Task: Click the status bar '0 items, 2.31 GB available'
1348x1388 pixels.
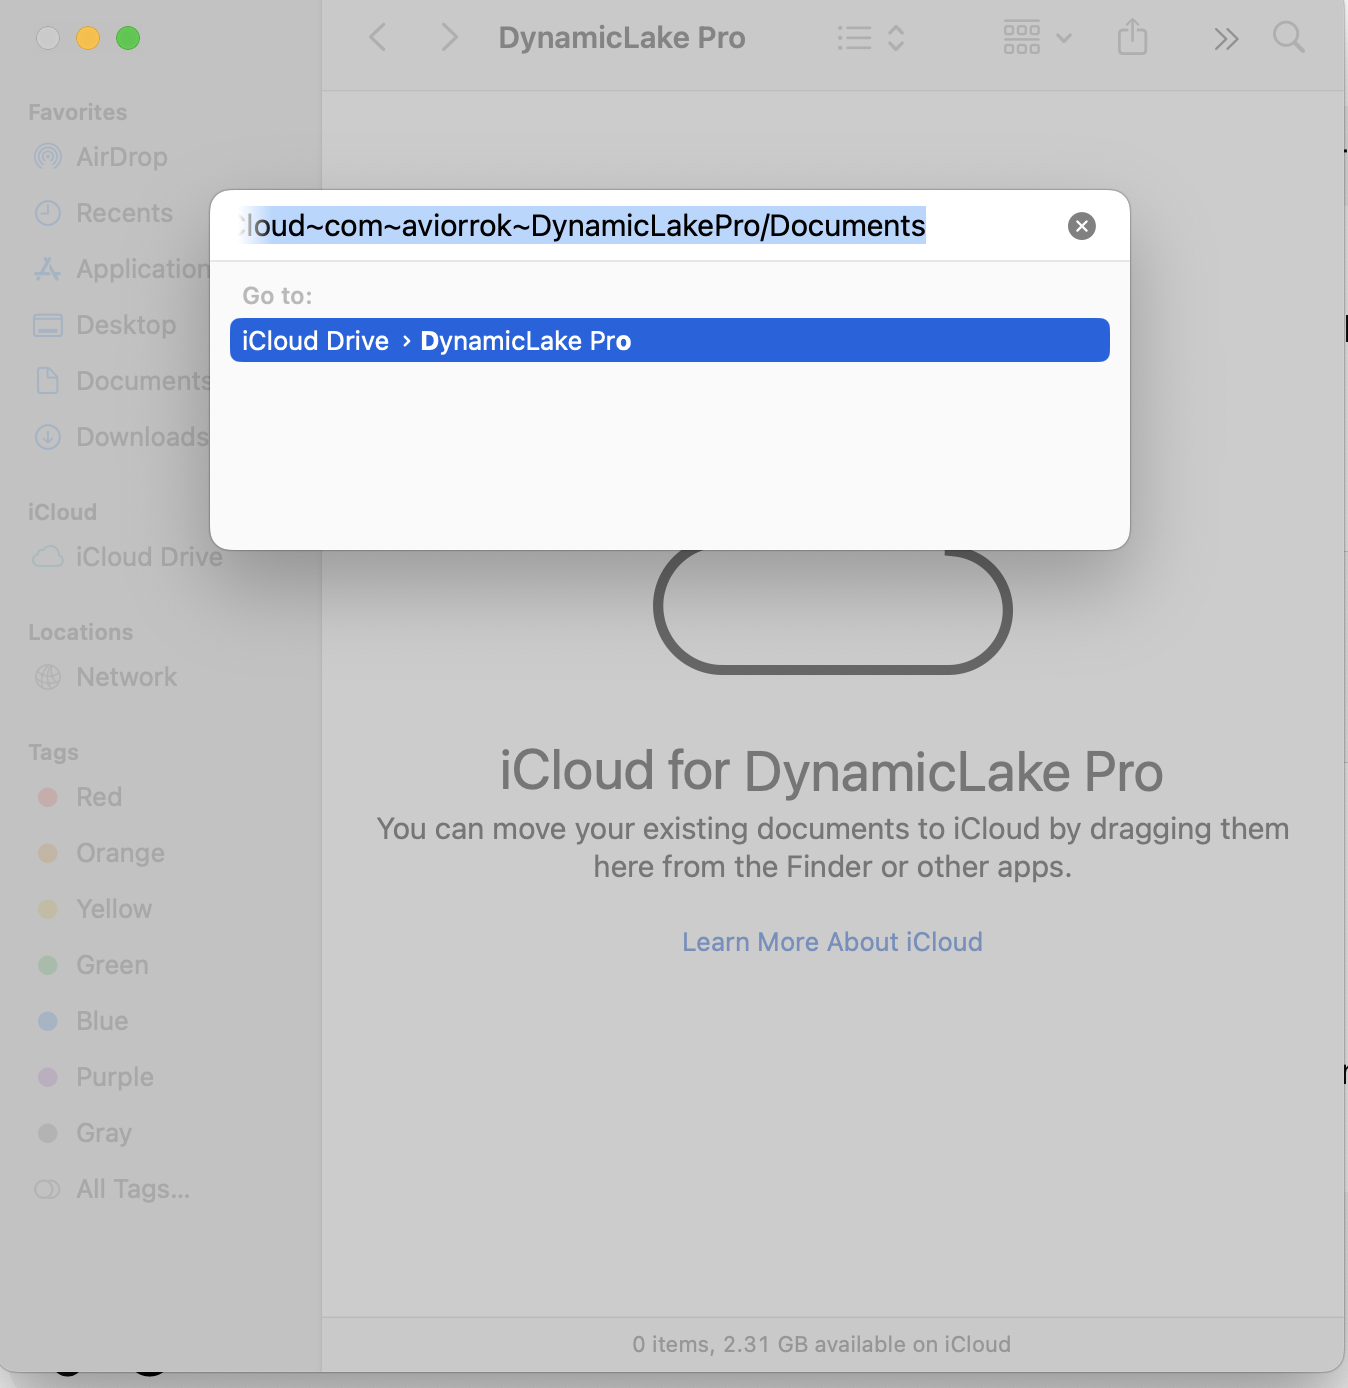Action: coord(821,1344)
